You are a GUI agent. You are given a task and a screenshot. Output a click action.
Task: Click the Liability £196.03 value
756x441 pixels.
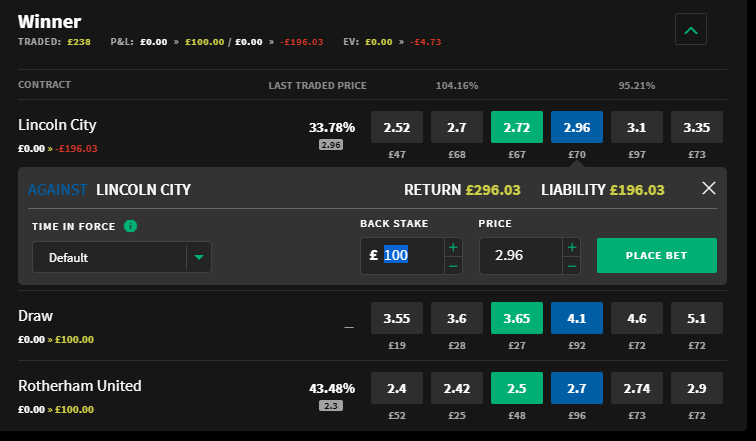pyautogui.click(x=637, y=190)
